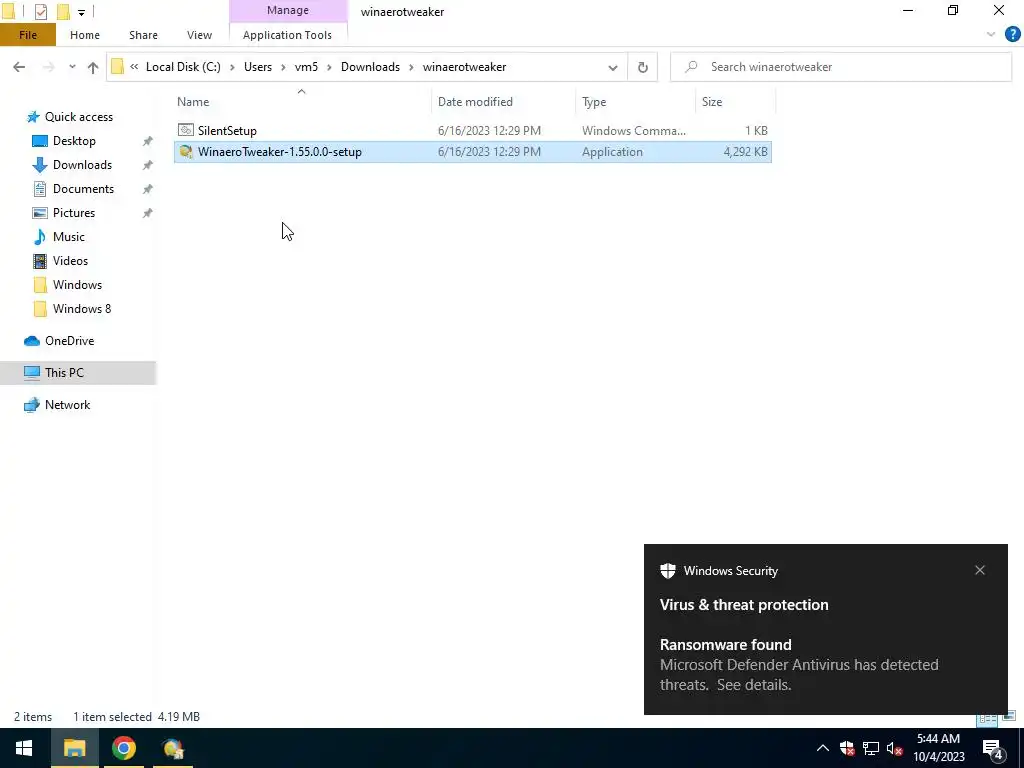Click Local Disk (C:) in address bar
The image size is (1024, 768).
[183, 67]
